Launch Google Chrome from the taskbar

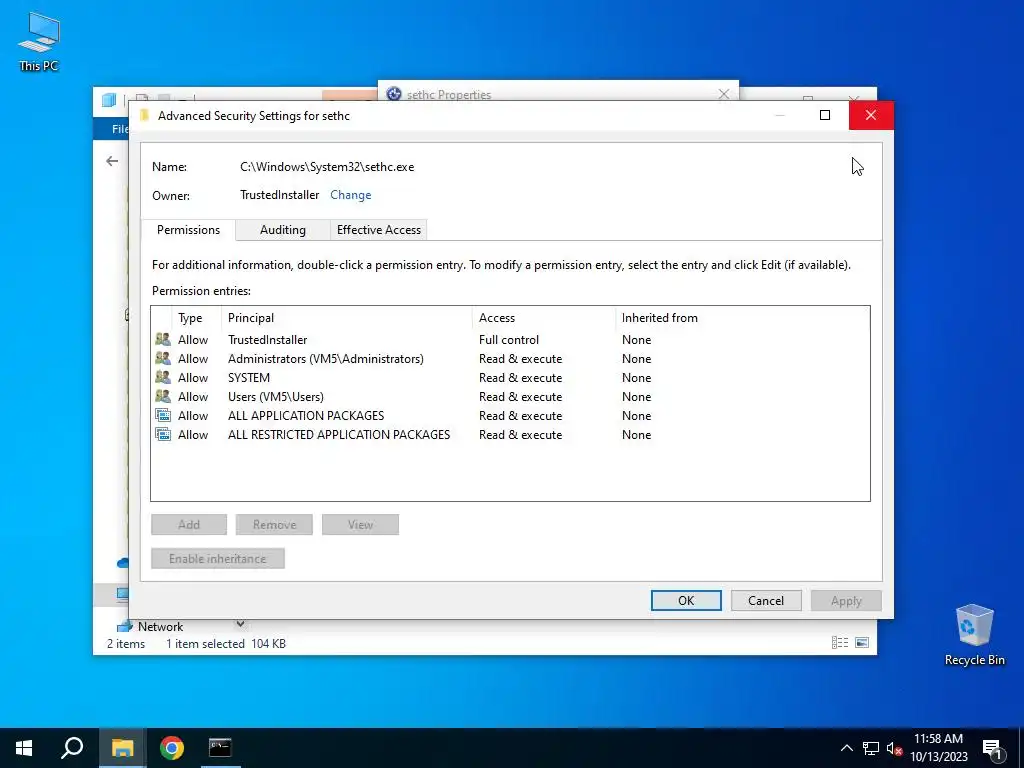pyautogui.click(x=171, y=748)
